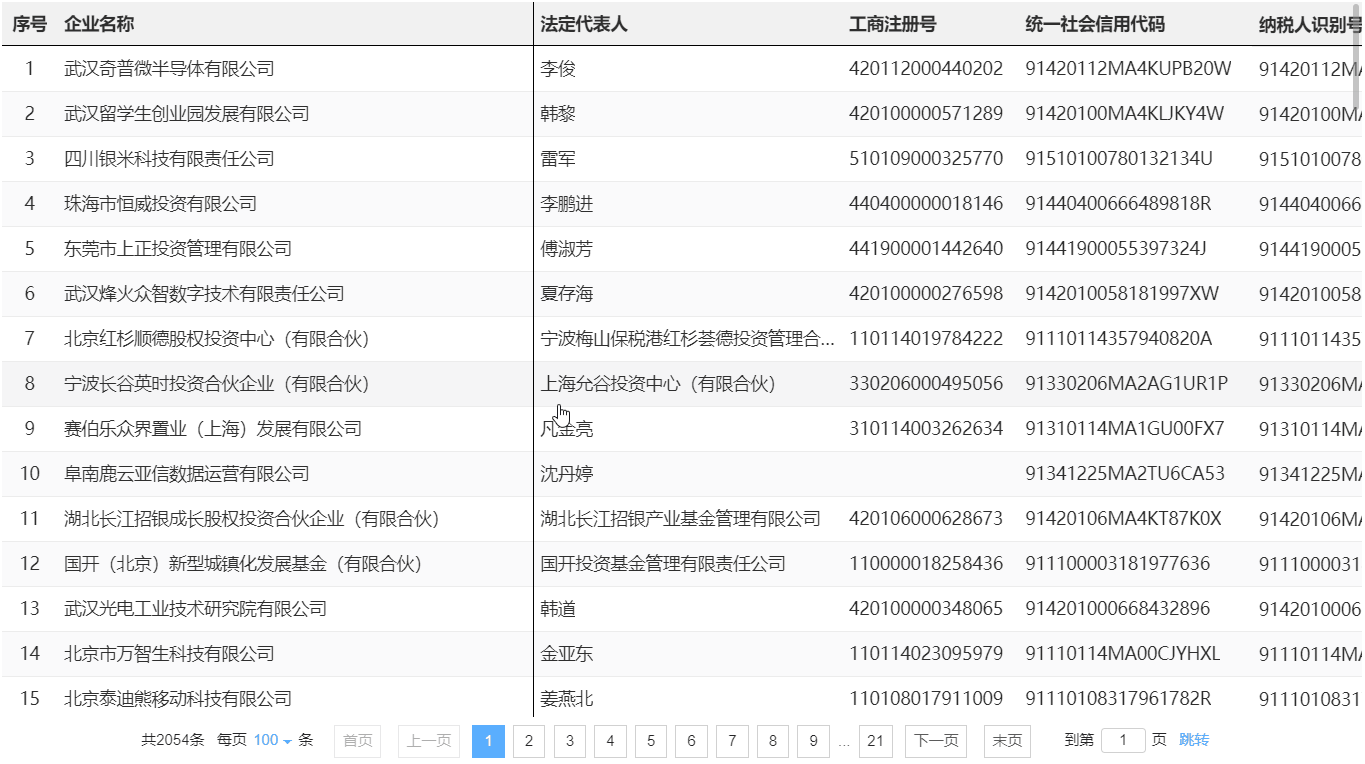
Task: Select page 3 in the pagination bar
Action: click(569, 741)
